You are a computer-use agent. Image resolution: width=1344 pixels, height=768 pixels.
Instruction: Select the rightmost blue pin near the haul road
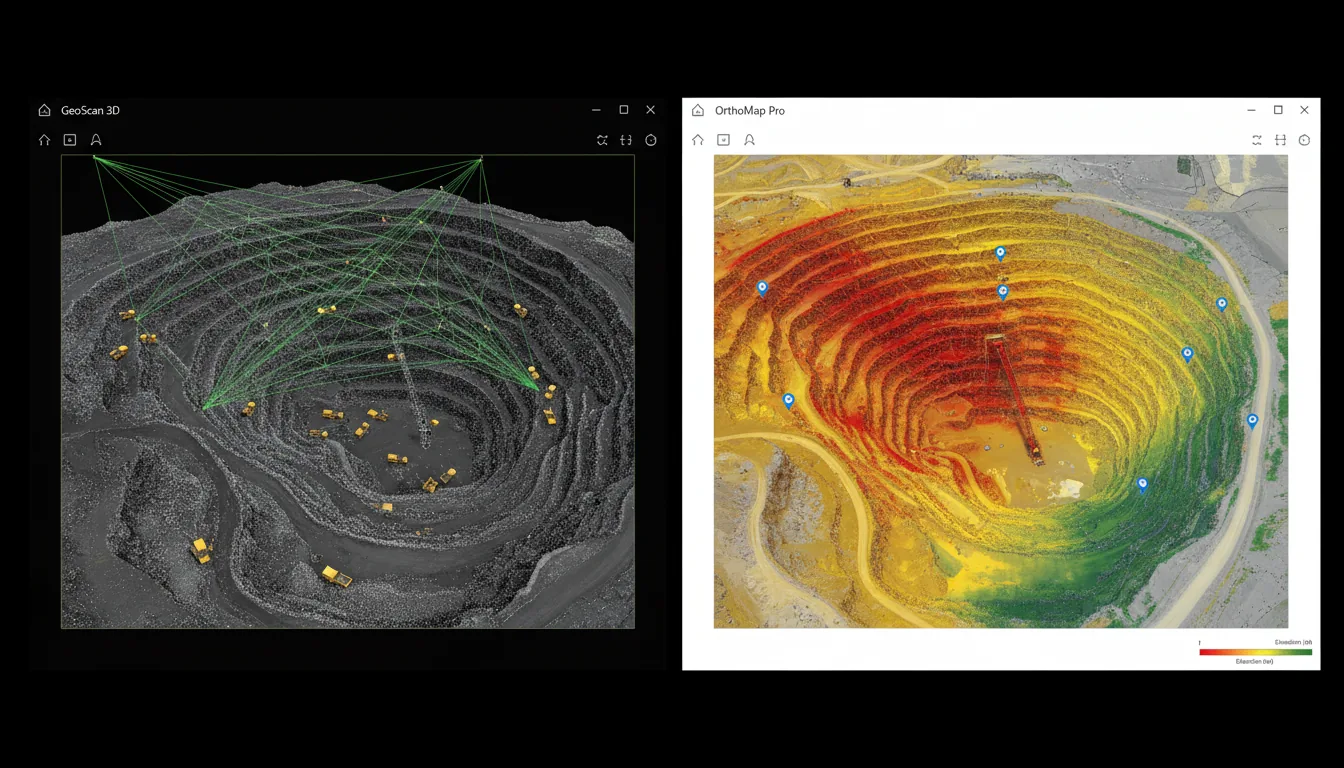pos(1252,421)
